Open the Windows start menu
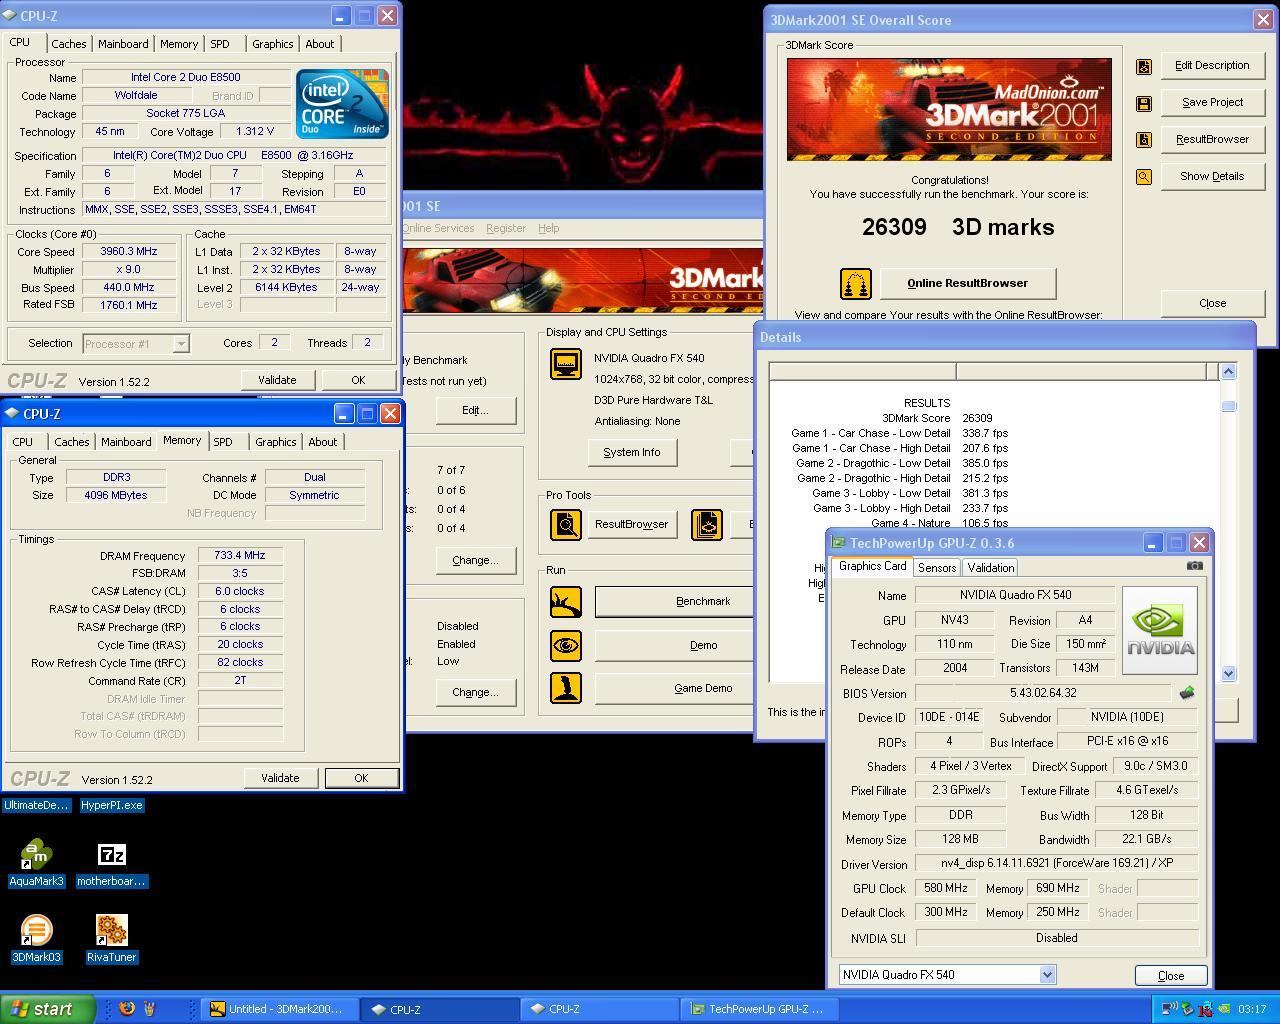Image resolution: width=1280 pixels, height=1024 pixels. 48,1009
